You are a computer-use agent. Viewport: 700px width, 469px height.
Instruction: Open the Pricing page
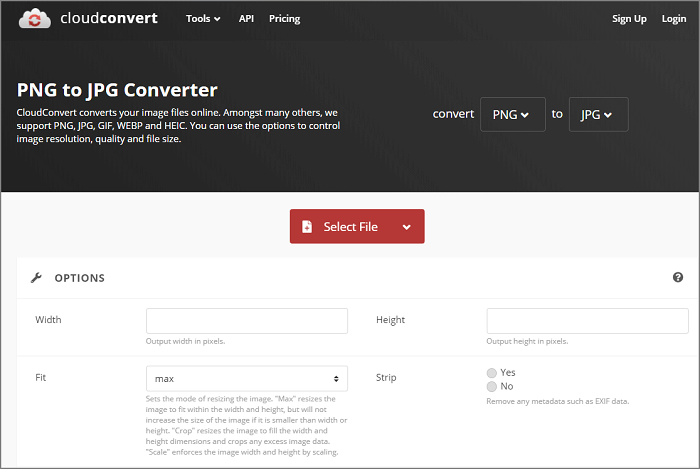point(284,19)
